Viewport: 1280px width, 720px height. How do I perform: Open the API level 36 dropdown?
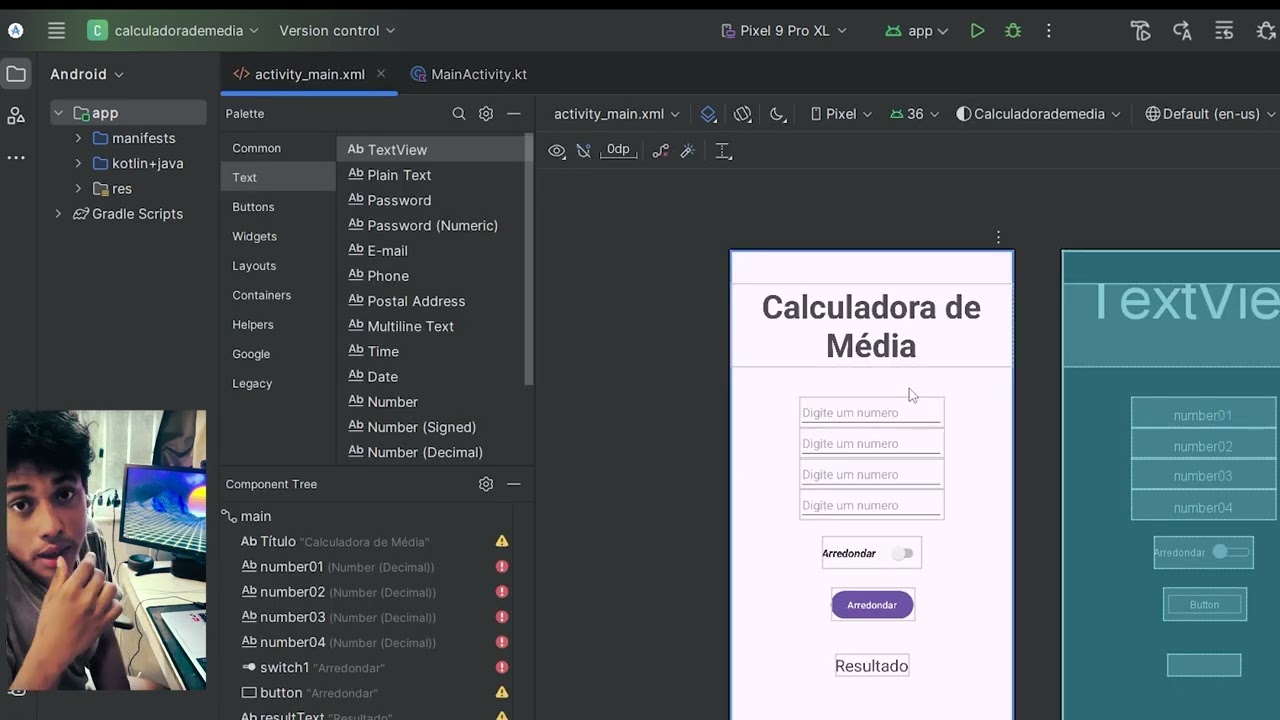click(x=914, y=114)
